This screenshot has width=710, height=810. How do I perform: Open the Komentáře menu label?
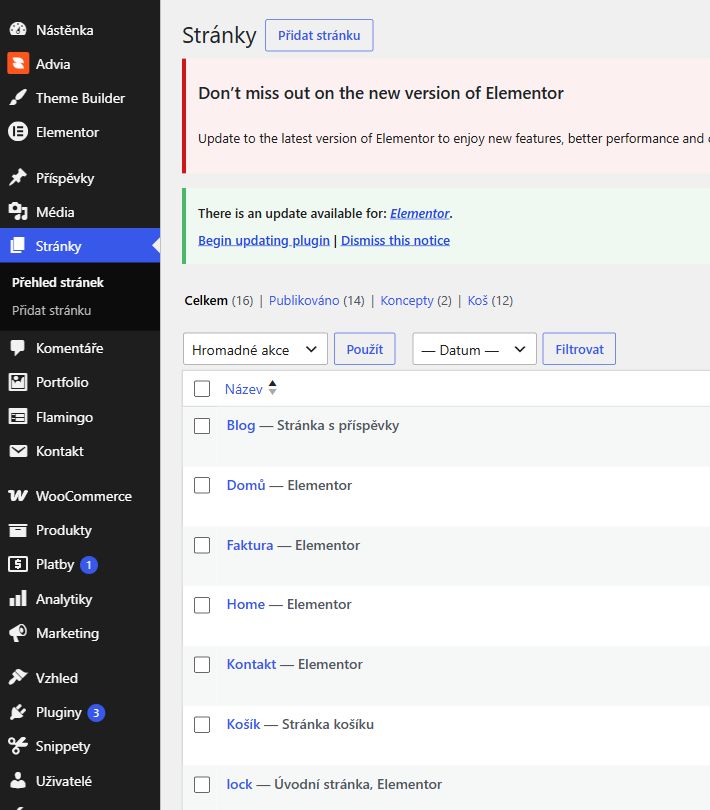tap(70, 348)
